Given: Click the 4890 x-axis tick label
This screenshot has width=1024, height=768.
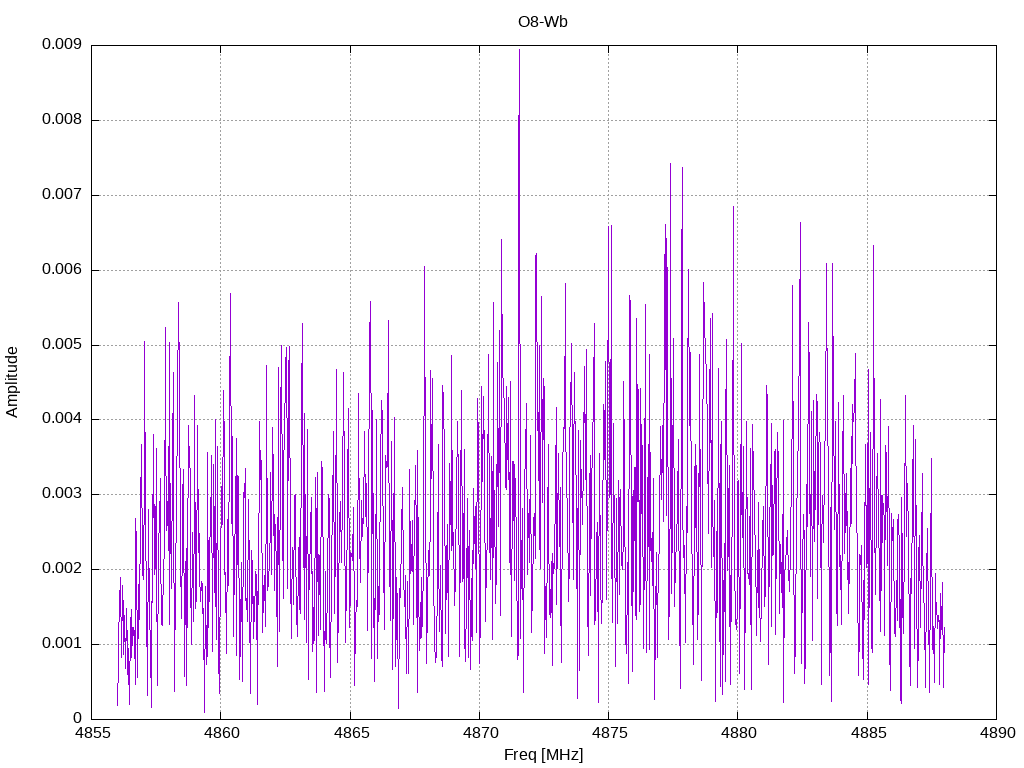Looking at the screenshot, I should pyautogui.click(x=997, y=733).
